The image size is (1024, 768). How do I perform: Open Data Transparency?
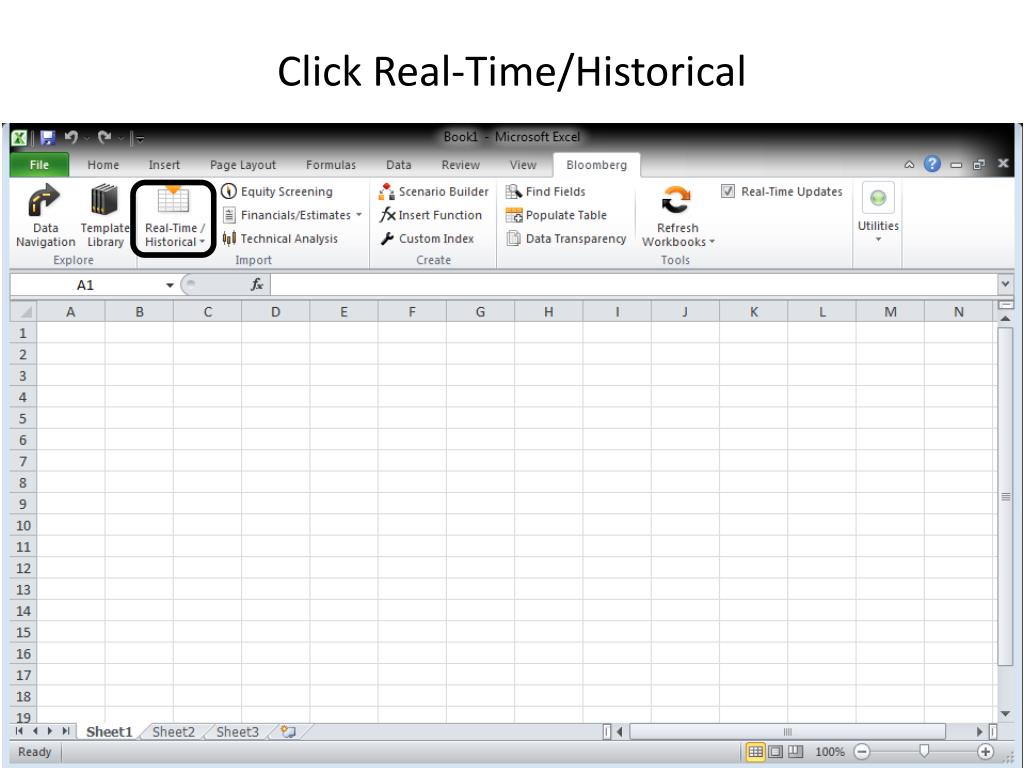(x=566, y=238)
